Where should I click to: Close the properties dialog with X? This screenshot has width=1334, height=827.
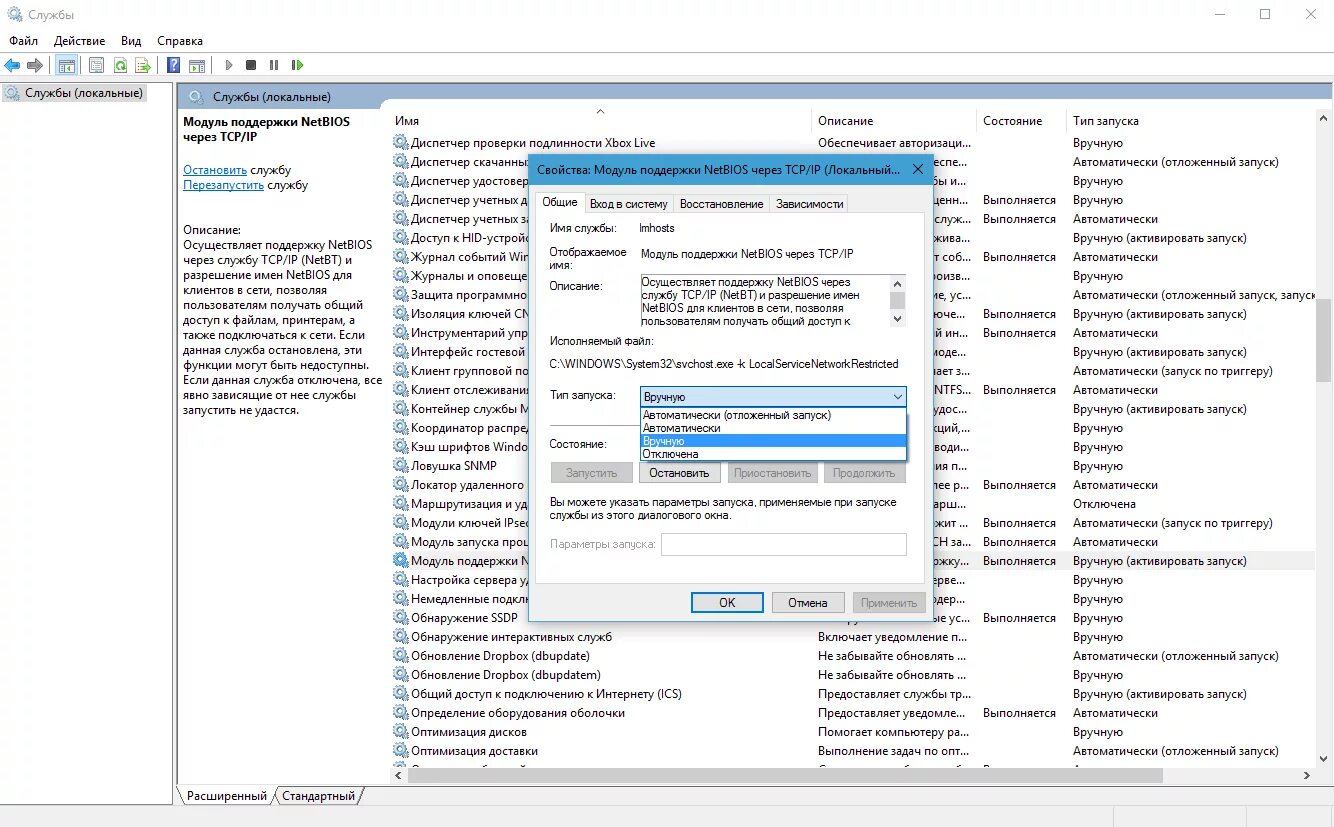918,170
